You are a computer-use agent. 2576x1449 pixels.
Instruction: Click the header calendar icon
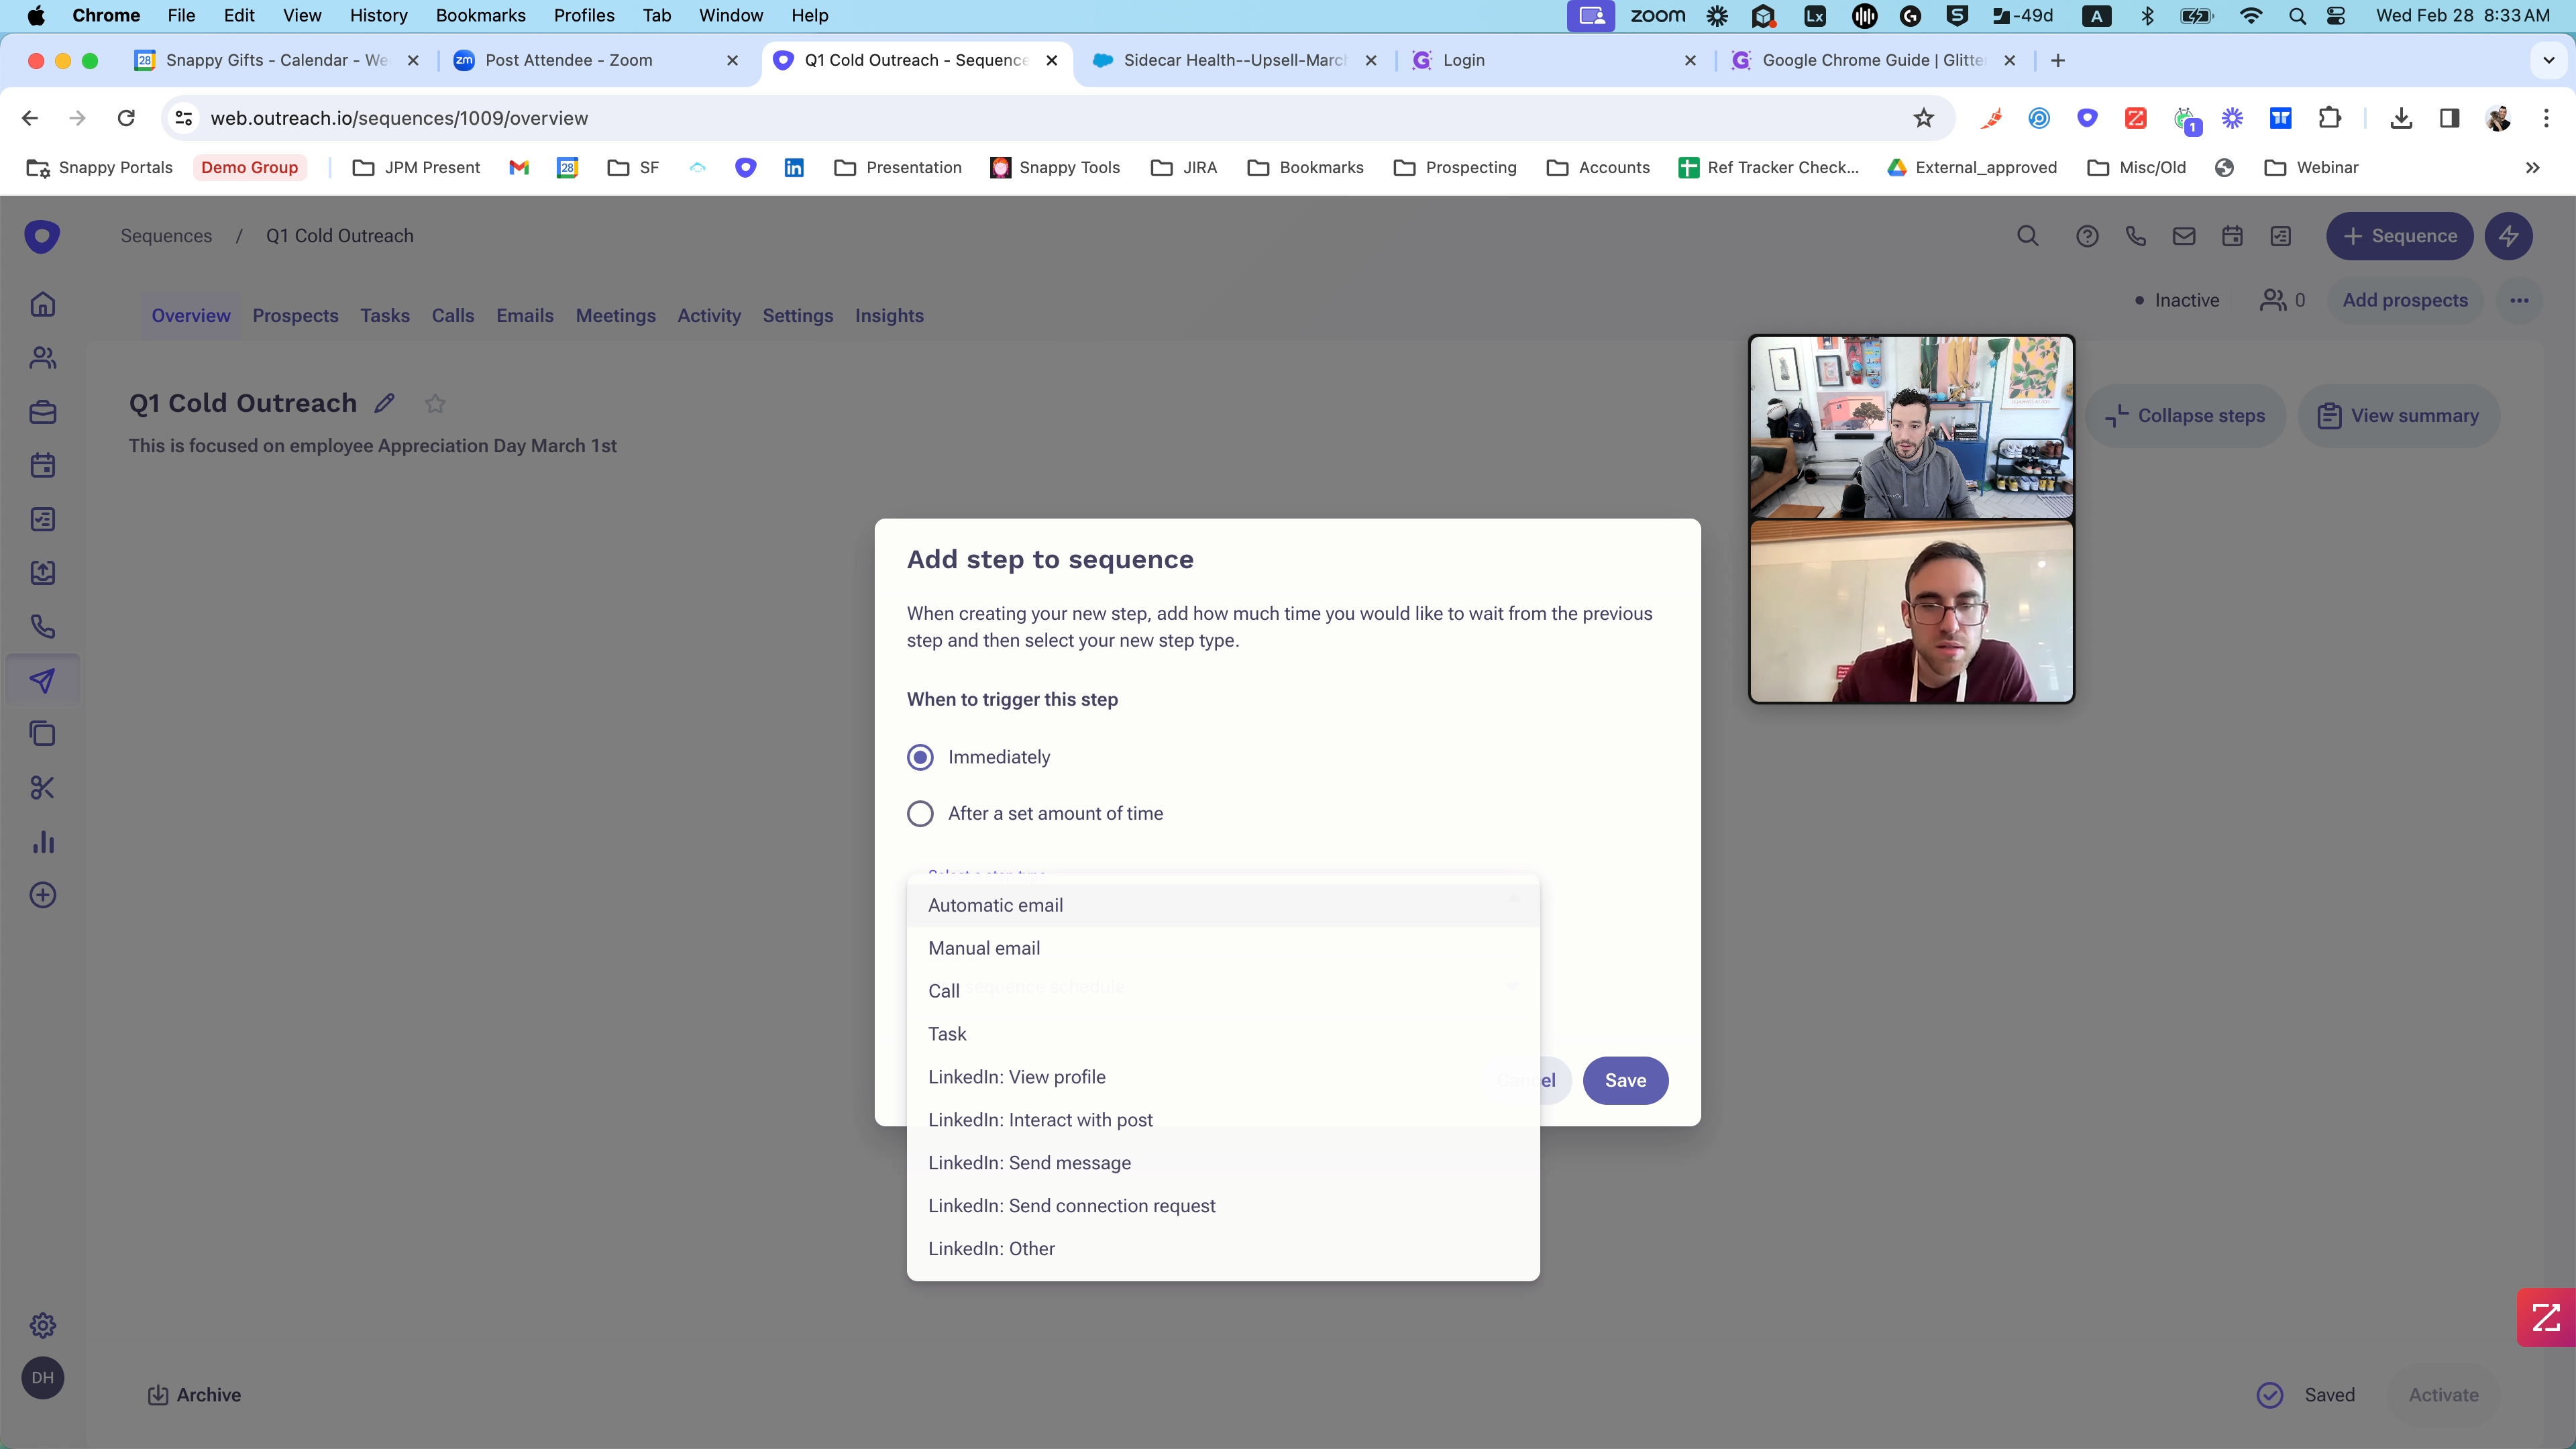coord(2232,236)
